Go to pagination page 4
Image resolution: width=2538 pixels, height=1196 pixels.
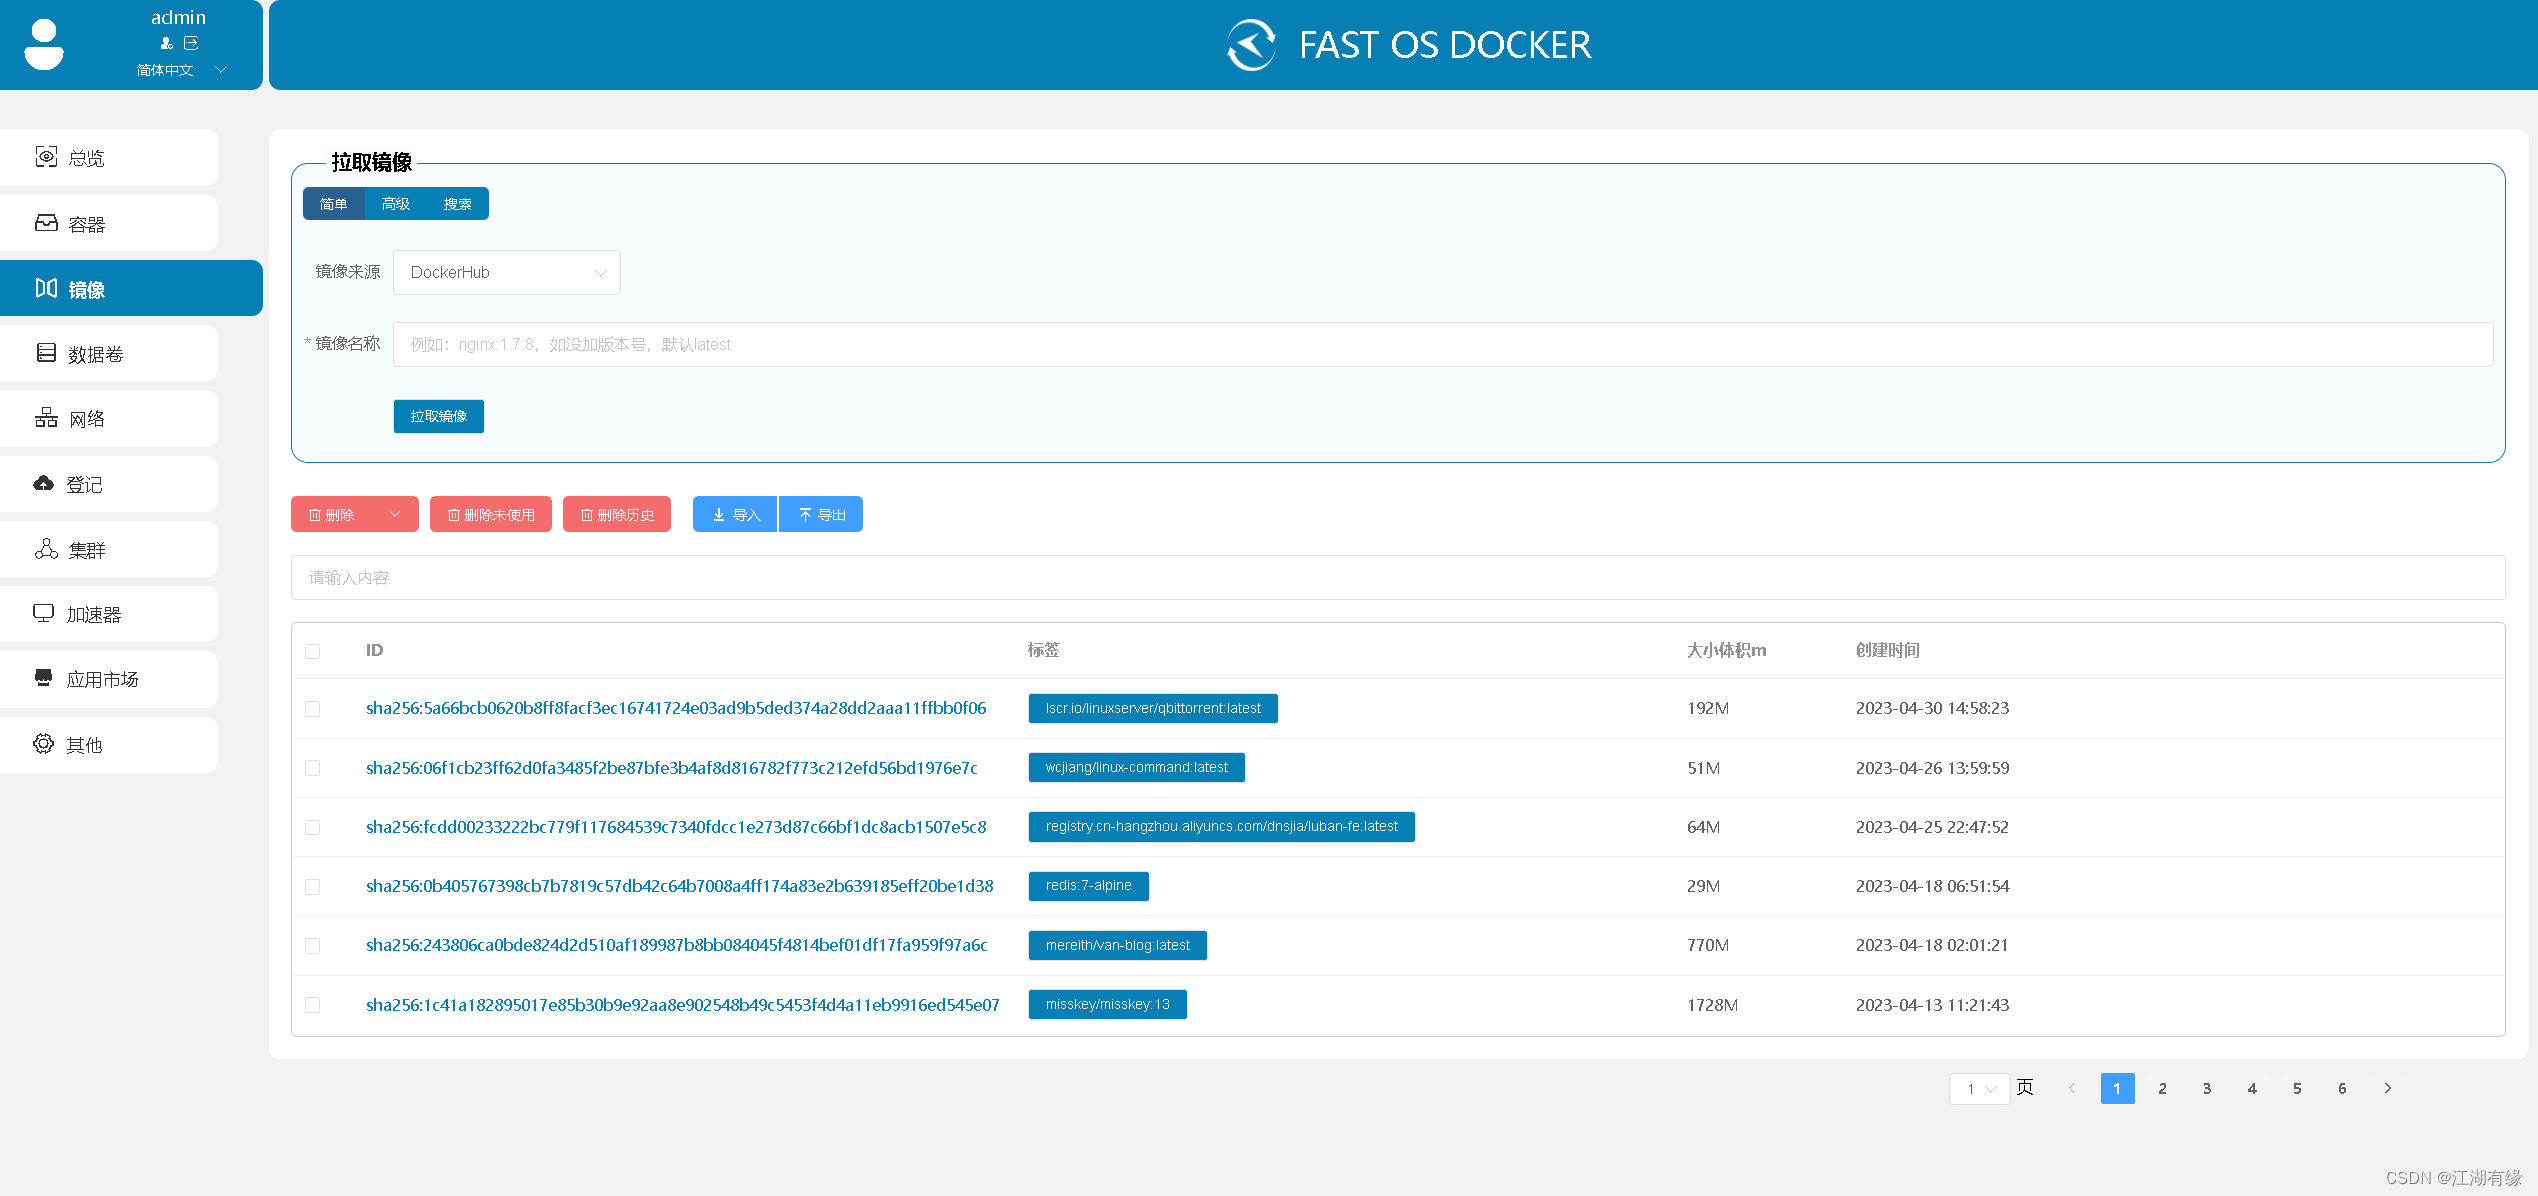(2252, 1088)
